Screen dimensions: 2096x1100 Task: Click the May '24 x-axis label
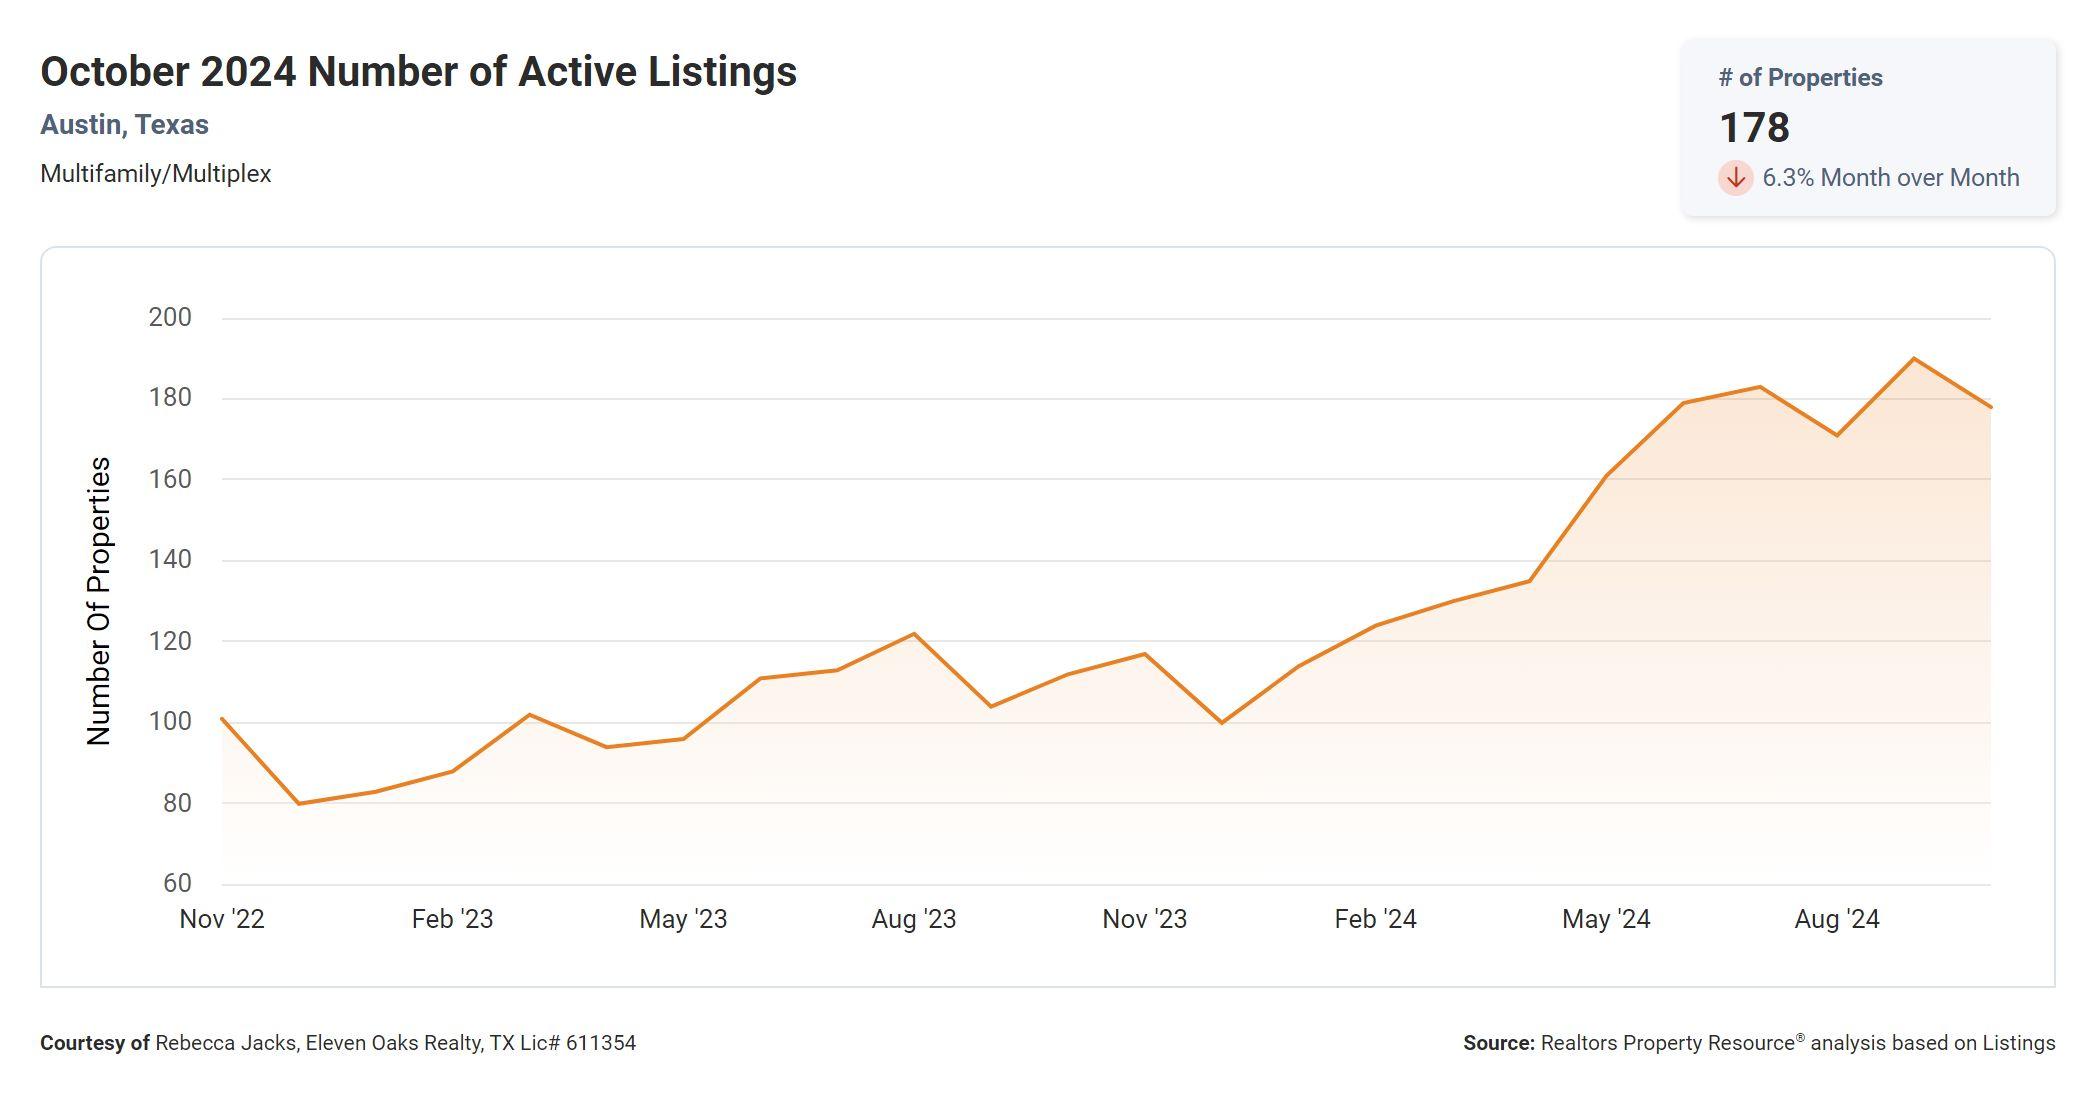coord(1606,919)
